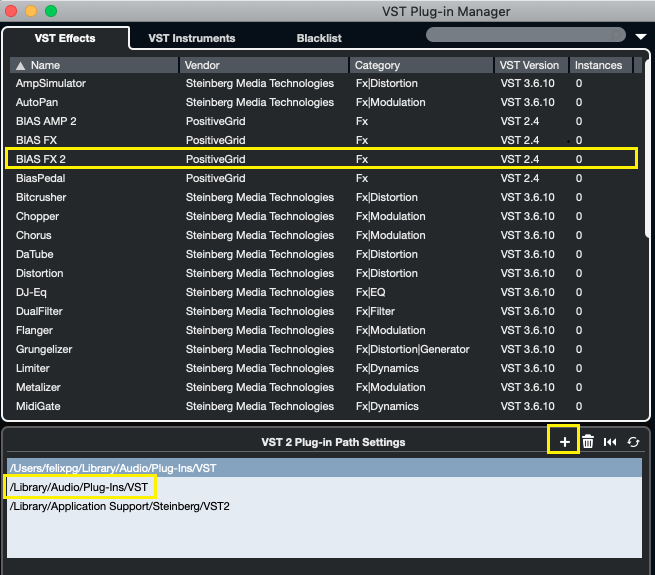Screen dimensions: 655x575
Task: Sort by the Instances column header
Action: (598, 65)
